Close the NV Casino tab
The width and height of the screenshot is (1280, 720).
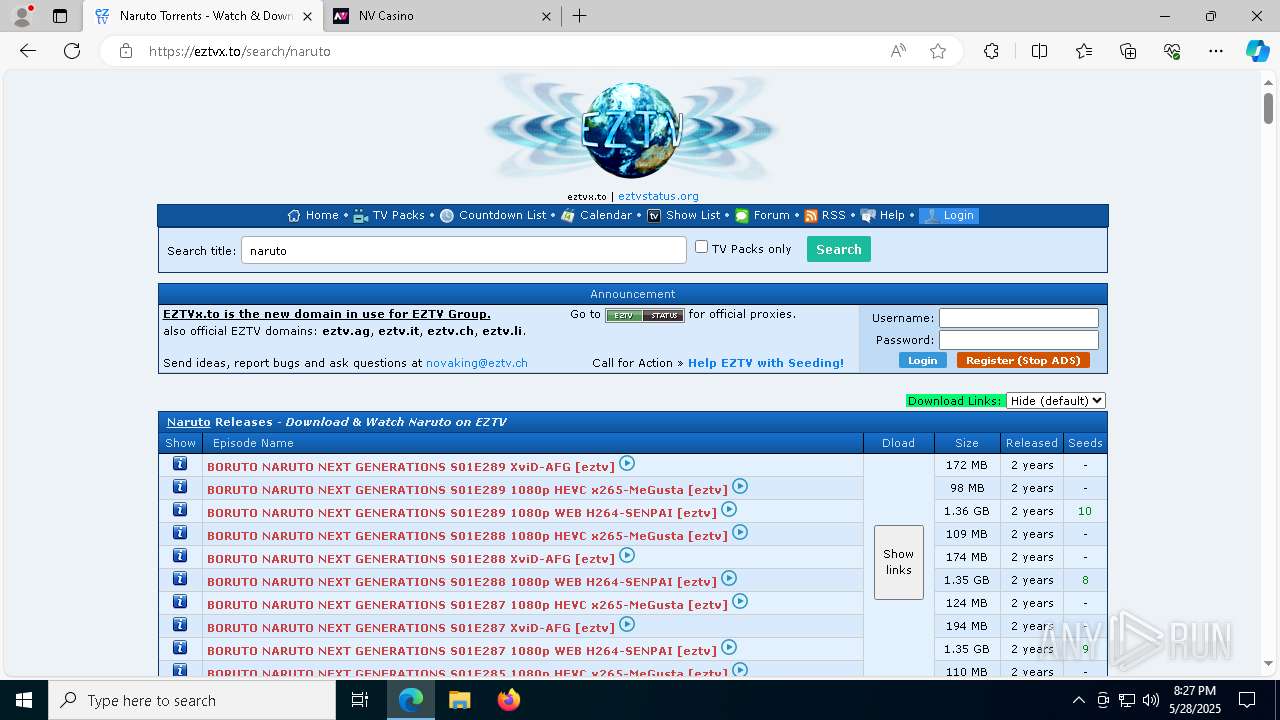pyautogui.click(x=546, y=16)
